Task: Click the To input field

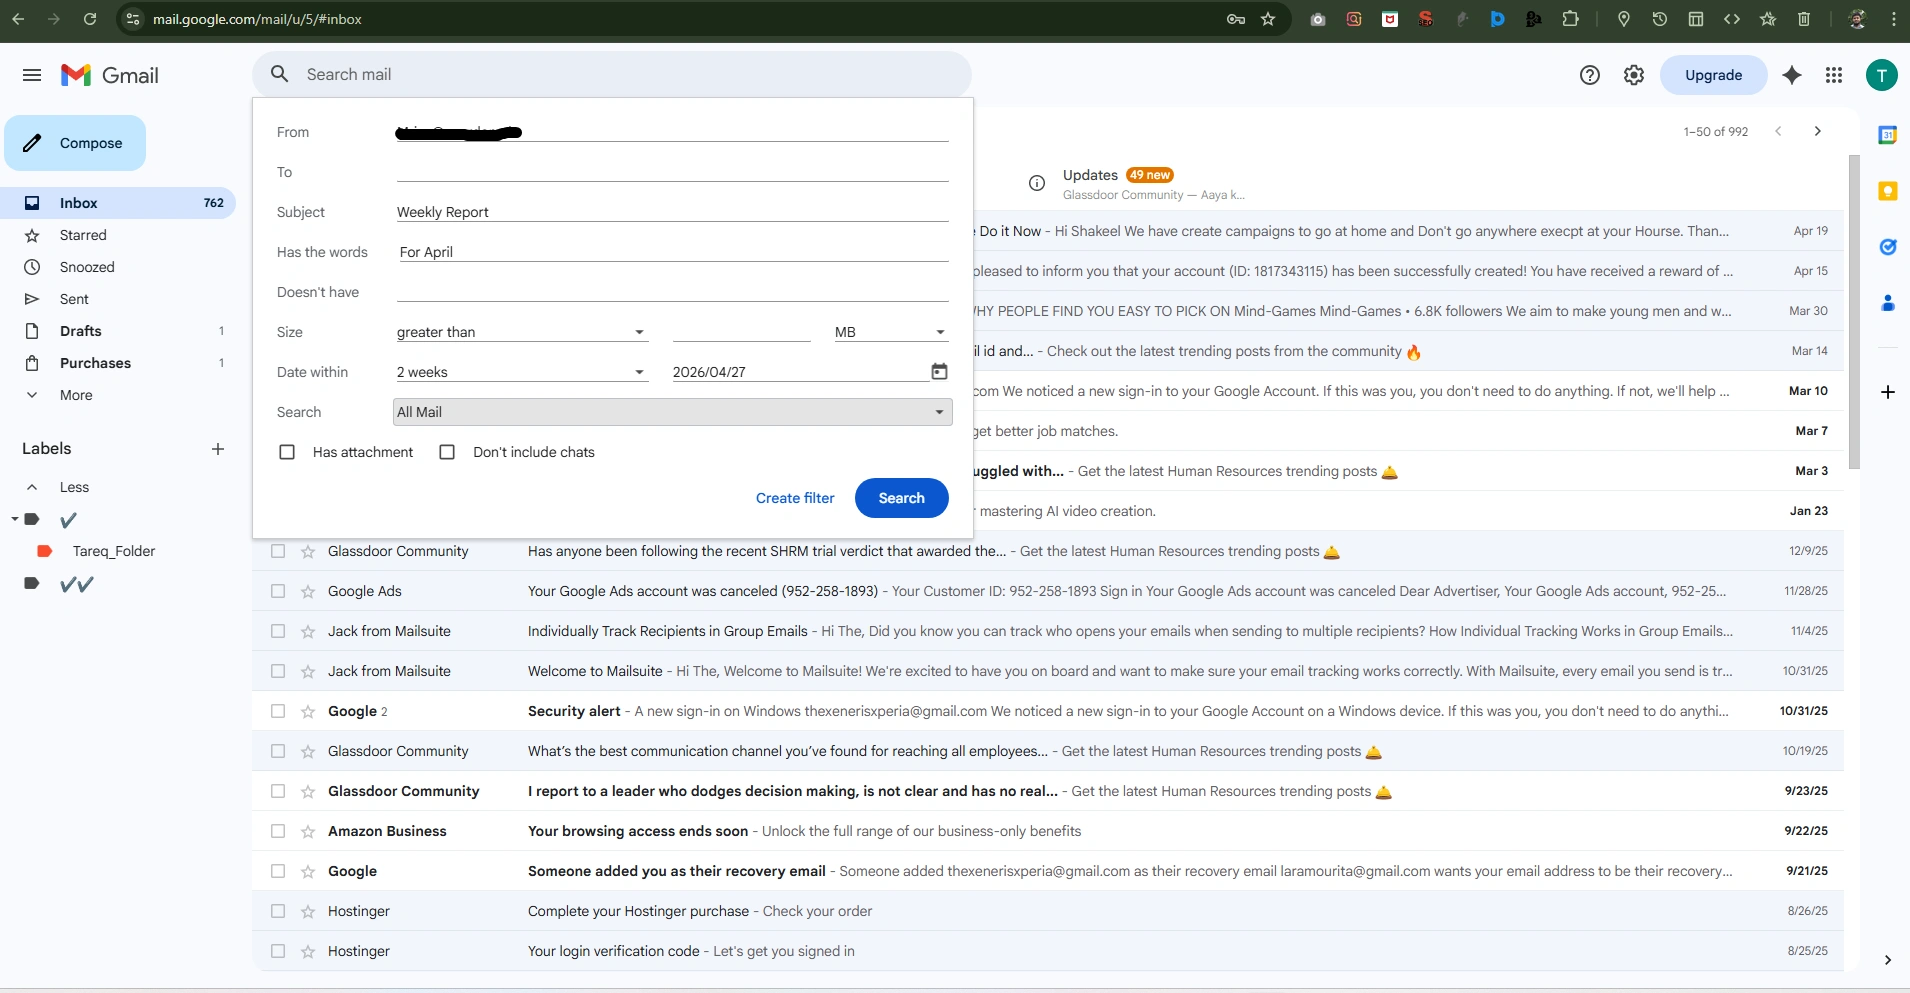Action: [x=672, y=172]
